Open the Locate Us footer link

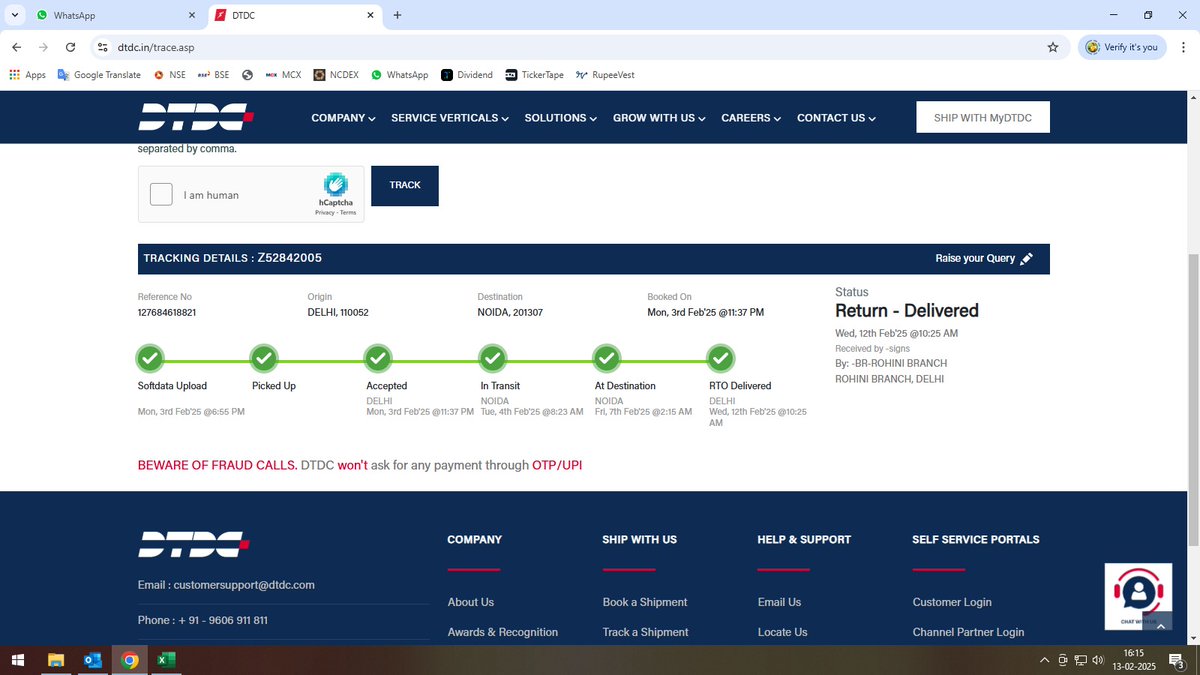pyautogui.click(x=783, y=632)
